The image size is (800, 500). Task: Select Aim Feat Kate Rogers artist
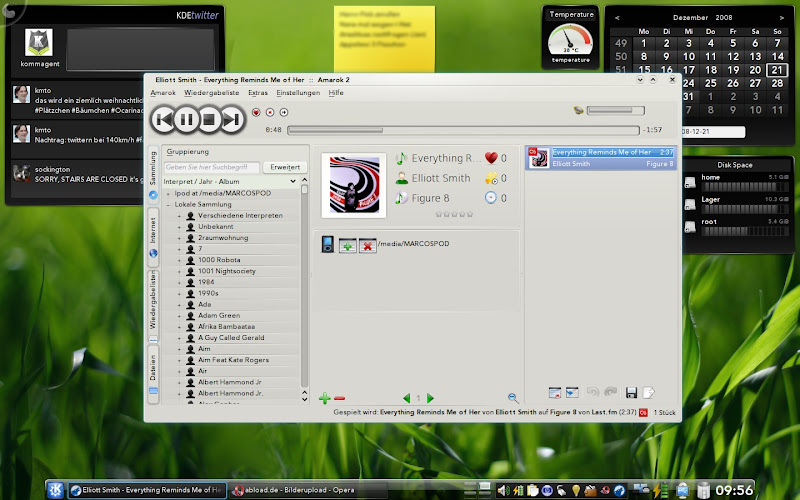(x=233, y=360)
